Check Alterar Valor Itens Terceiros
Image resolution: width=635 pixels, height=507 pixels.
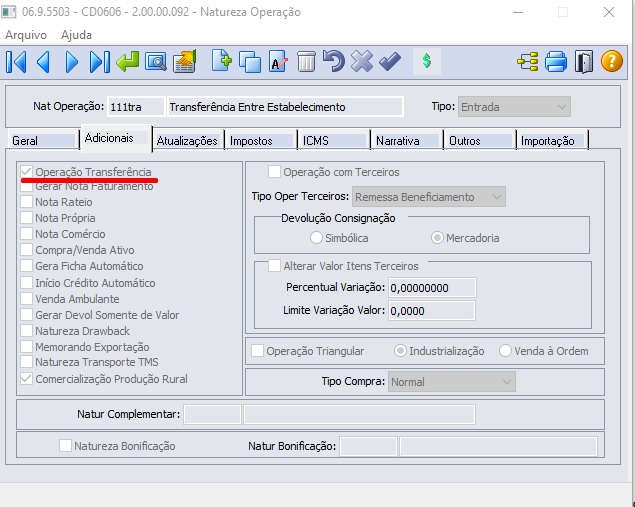pyautogui.click(x=274, y=266)
